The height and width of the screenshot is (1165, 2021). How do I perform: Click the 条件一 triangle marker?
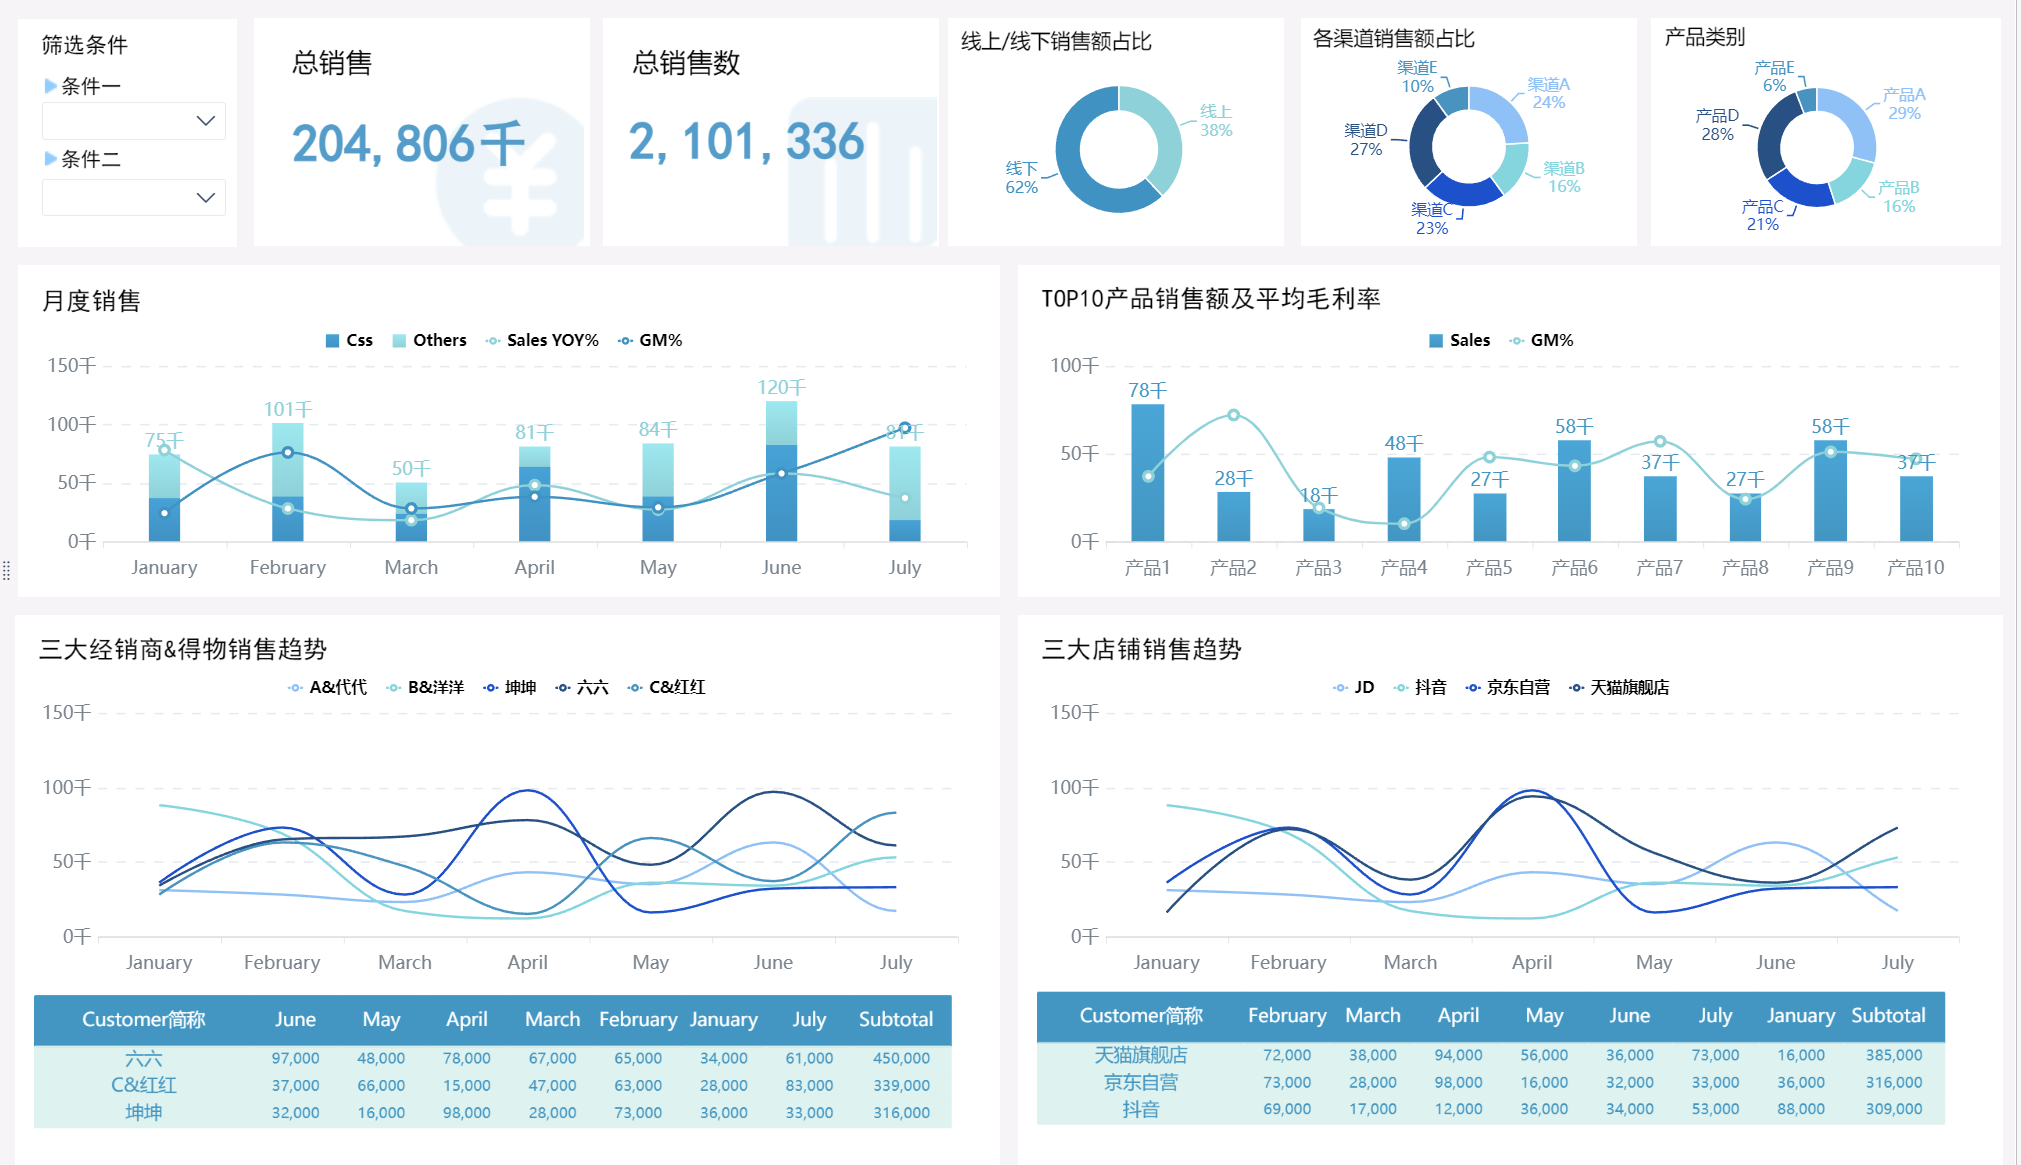50,86
